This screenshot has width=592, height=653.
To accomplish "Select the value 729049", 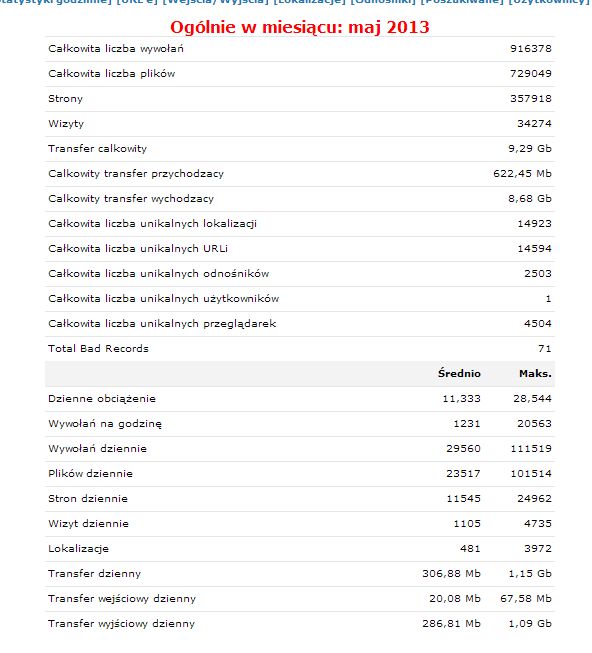I will (531, 74).
